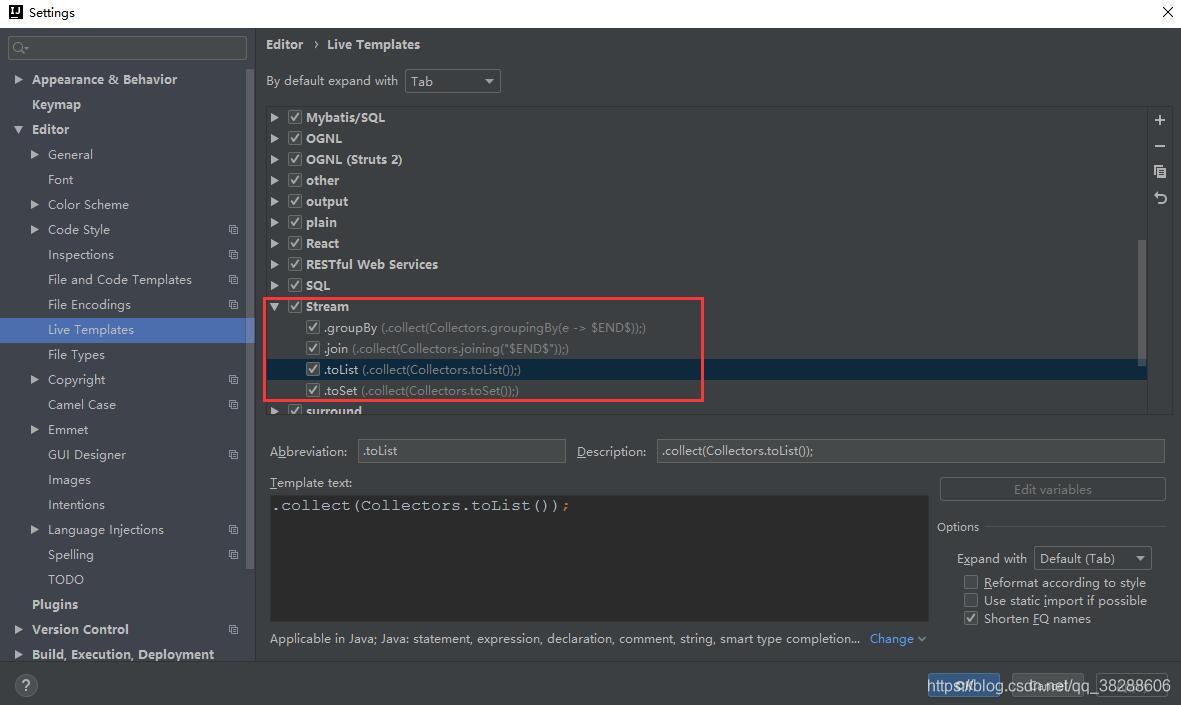Click the project-level icon beside Inspections
The height and width of the screenshot is (705, 1181).
pyautogui.click(x=233, y=255)
